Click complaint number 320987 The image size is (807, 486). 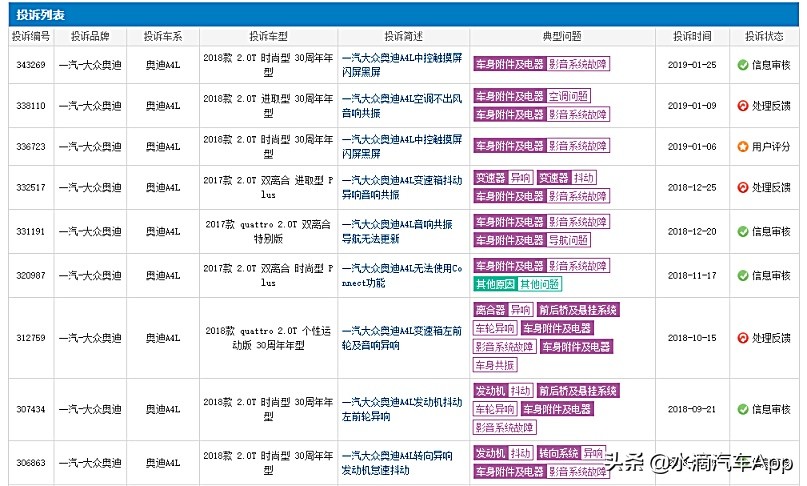pyautogui.click(x=31, y=275)
